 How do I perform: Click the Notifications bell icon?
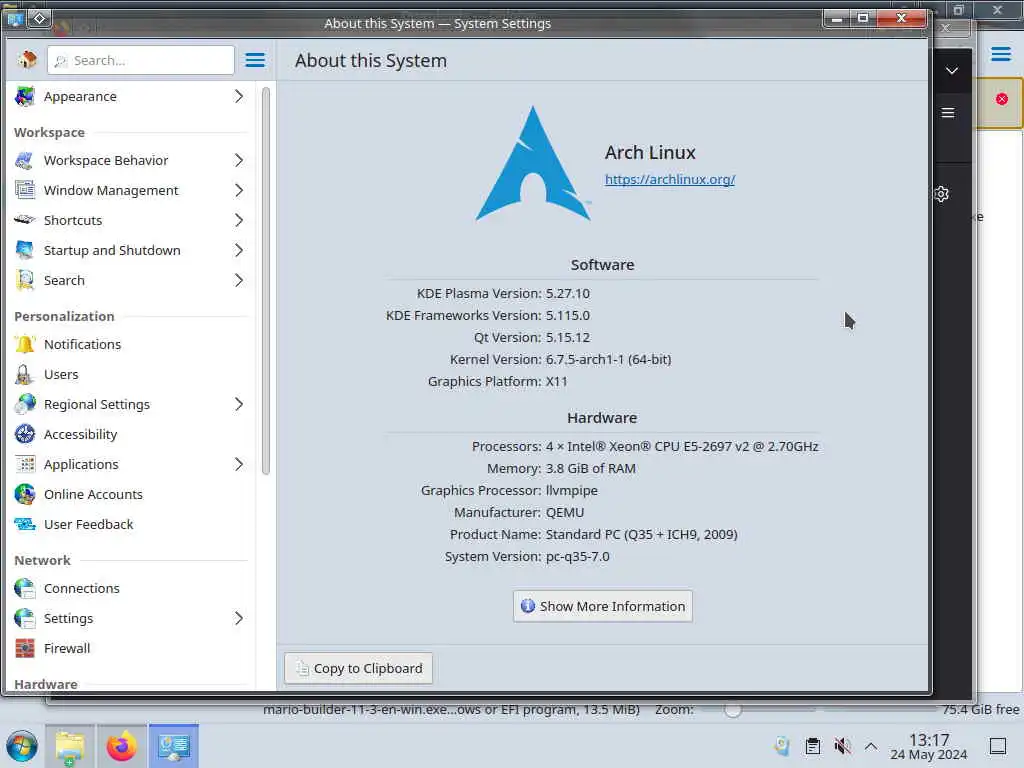[x=25, y=344]
